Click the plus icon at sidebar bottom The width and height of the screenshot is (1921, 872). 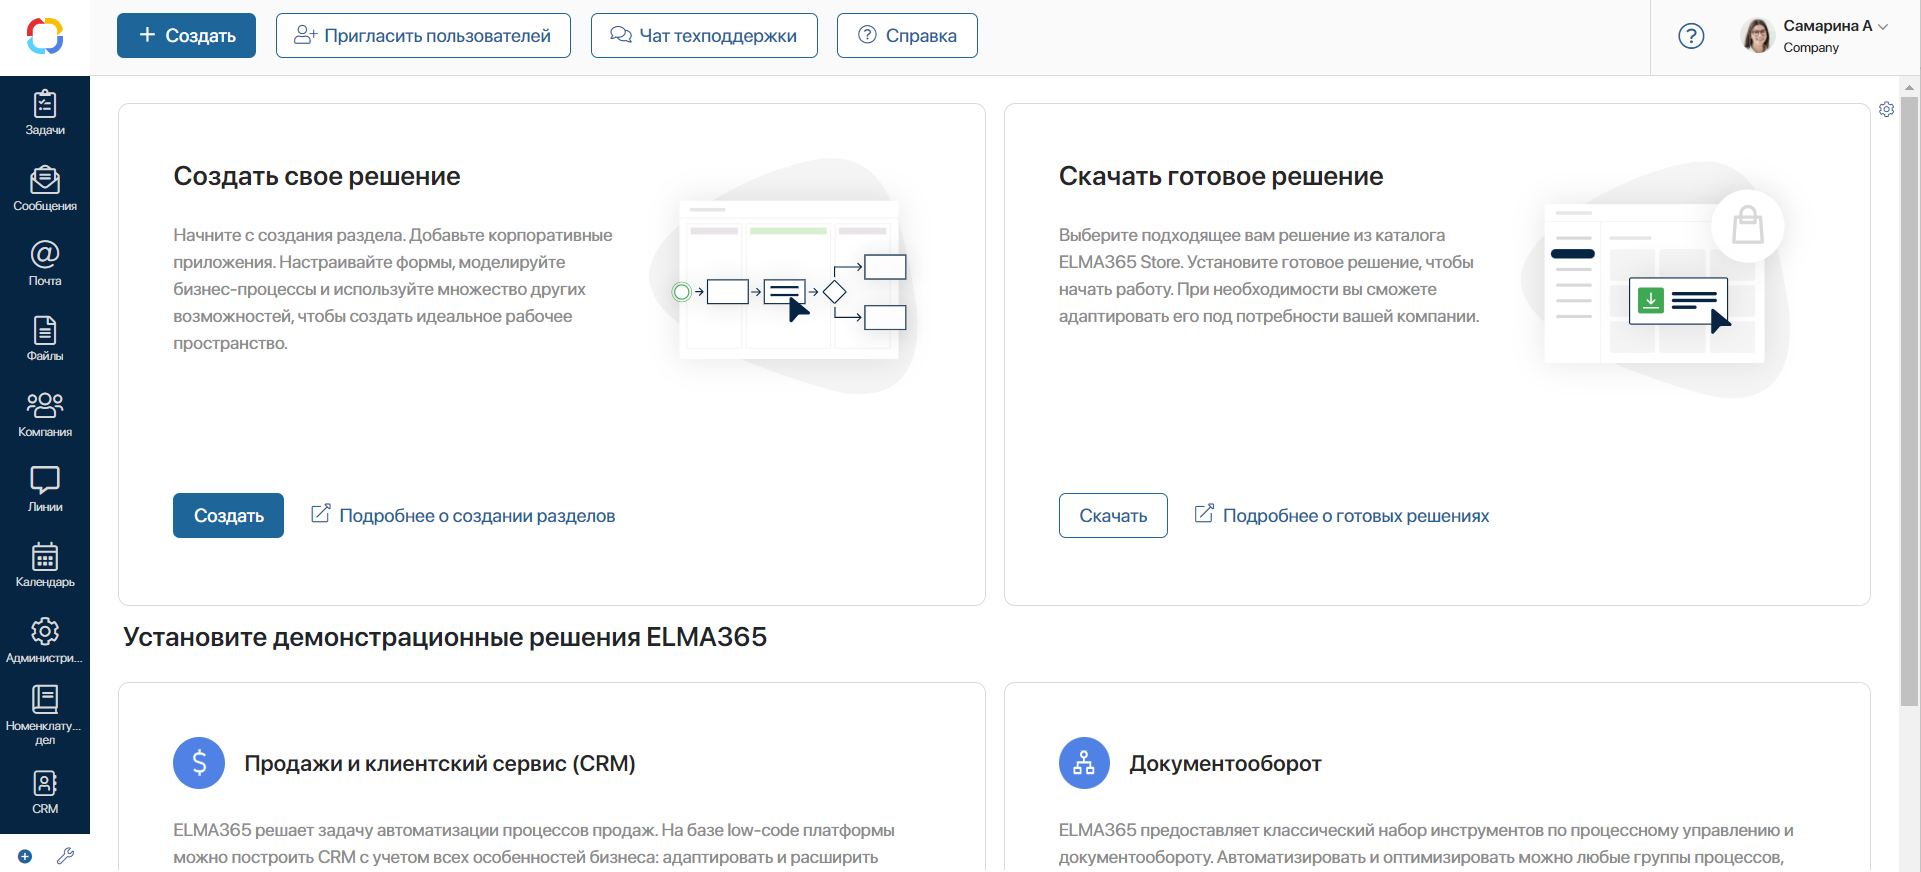pos(25,856)
